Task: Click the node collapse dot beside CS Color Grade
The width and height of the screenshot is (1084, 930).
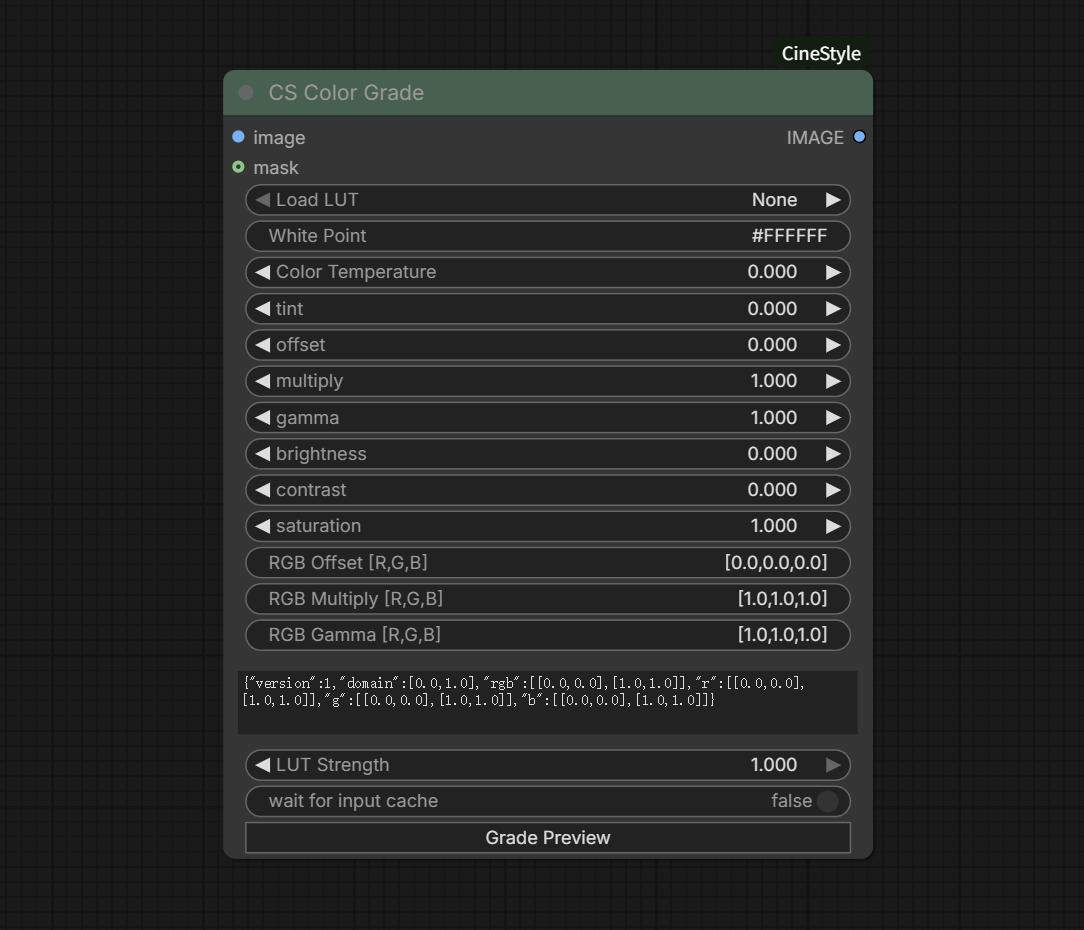Action: click(x=245, y=93)
